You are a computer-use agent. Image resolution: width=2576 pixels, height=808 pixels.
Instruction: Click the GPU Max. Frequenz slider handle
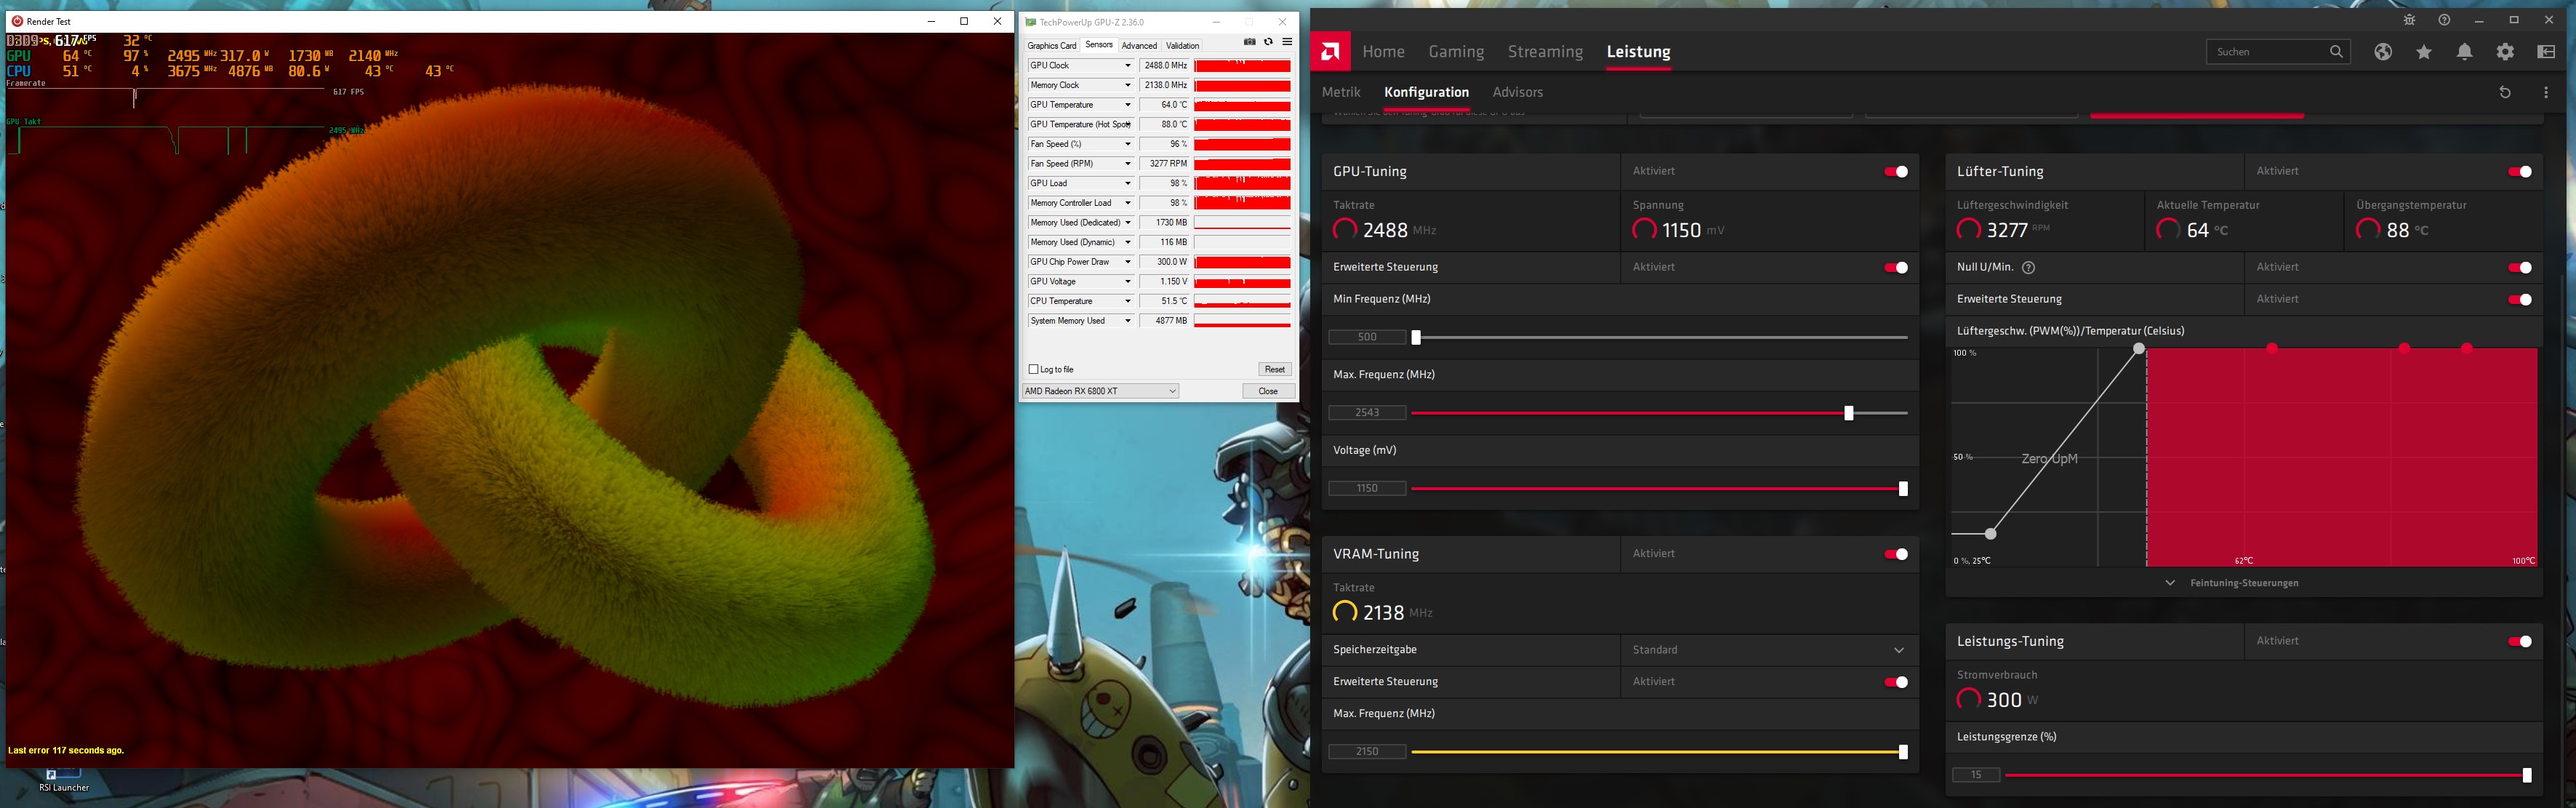click(x=1848, y=413)
